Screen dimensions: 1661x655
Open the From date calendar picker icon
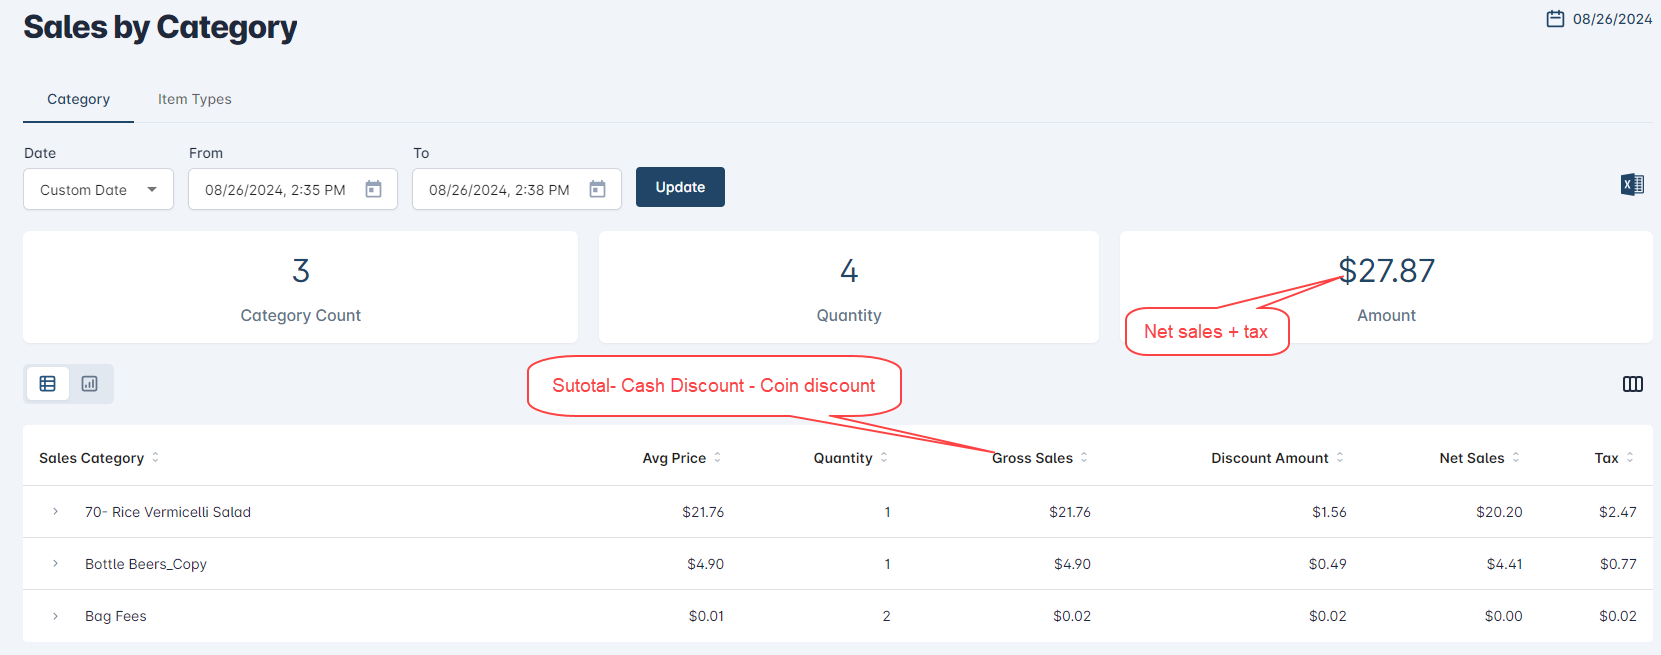pos(373,189)
